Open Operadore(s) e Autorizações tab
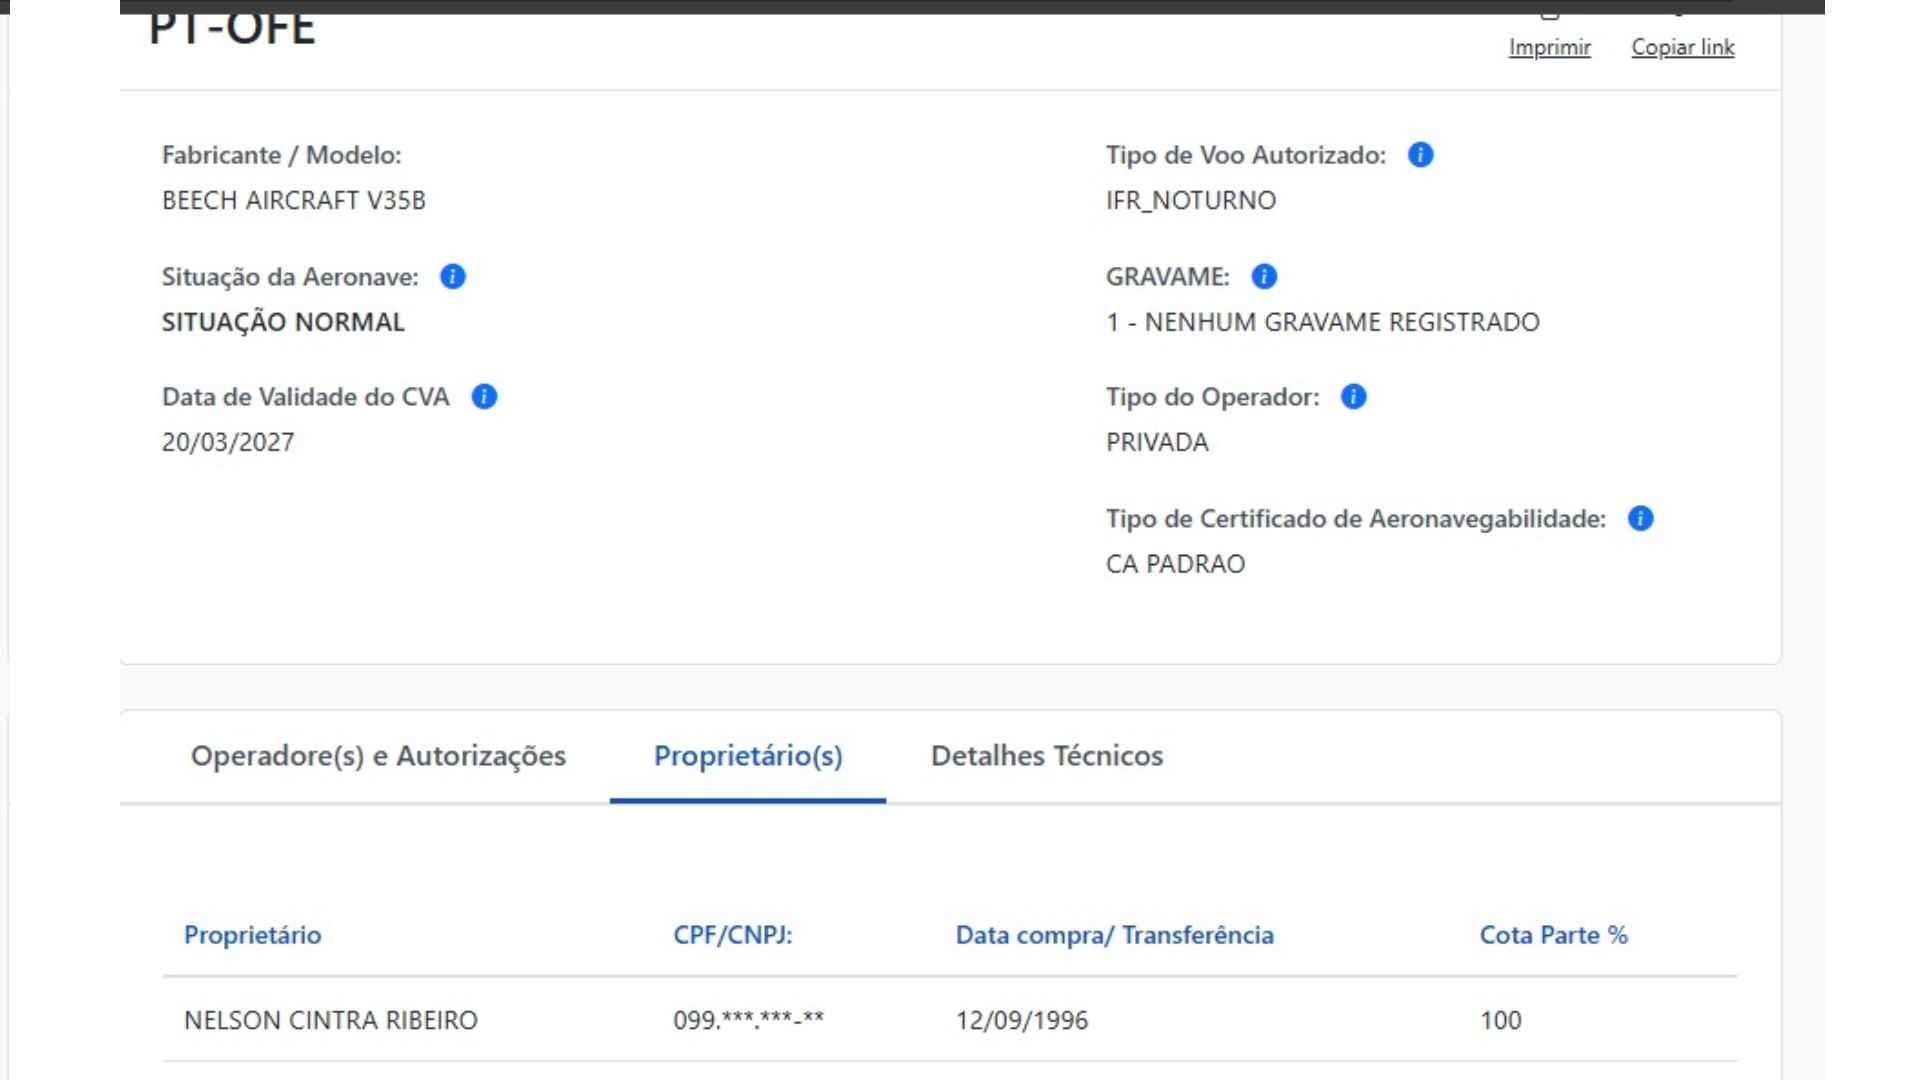The height and width of the screenshot is (1080, 1920). (378, 756)
